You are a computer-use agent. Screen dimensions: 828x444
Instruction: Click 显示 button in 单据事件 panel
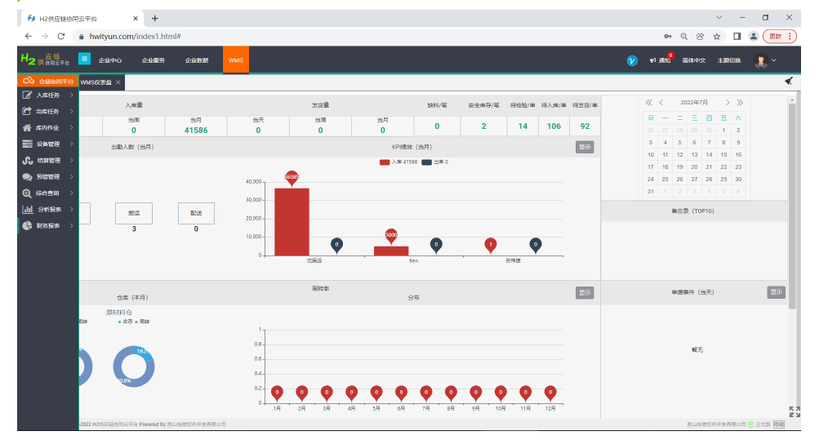pos(776,292)
